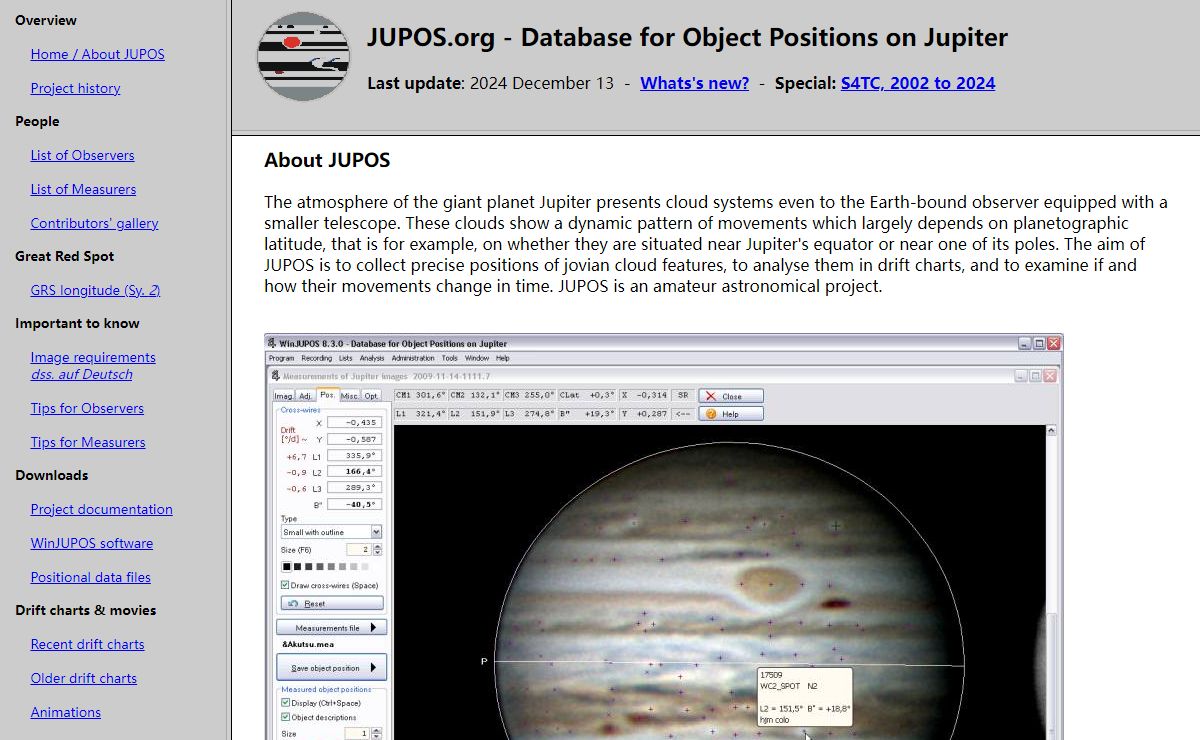Open Positional data files link
Image resolution: width=1200 pixels, height=740 pixels.
tap(91, 577)
